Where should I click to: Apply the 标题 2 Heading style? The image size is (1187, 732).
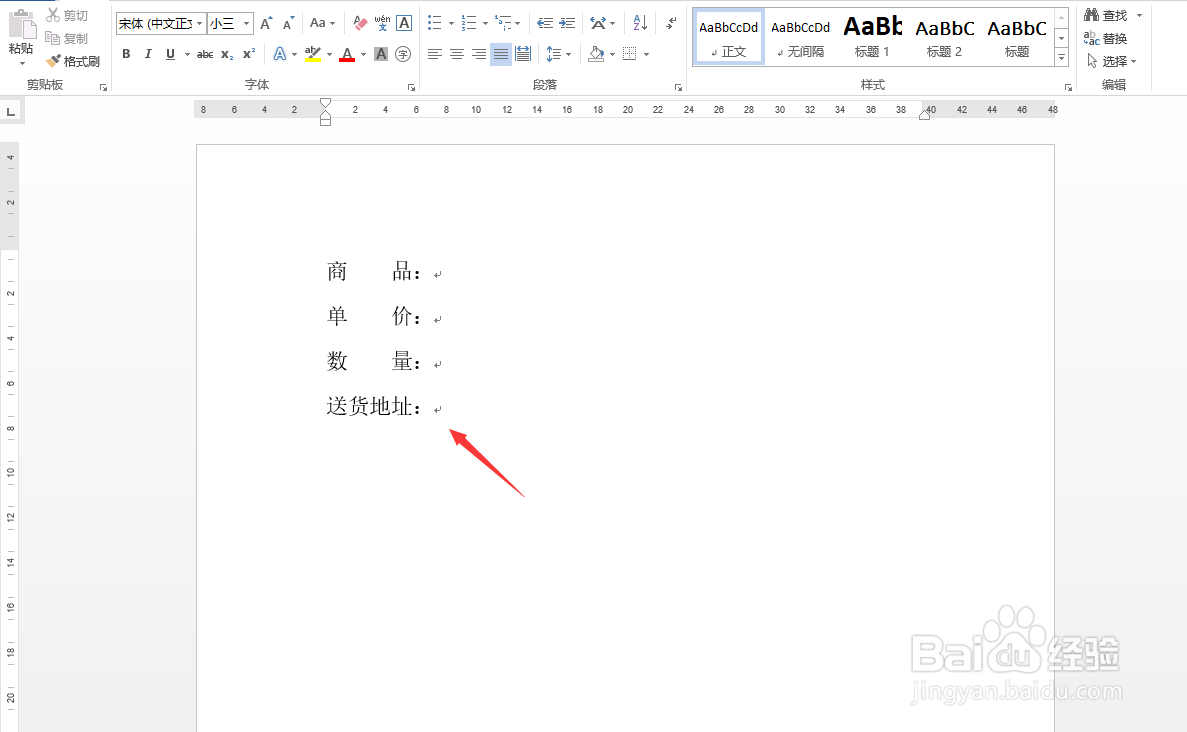point(944,37)
